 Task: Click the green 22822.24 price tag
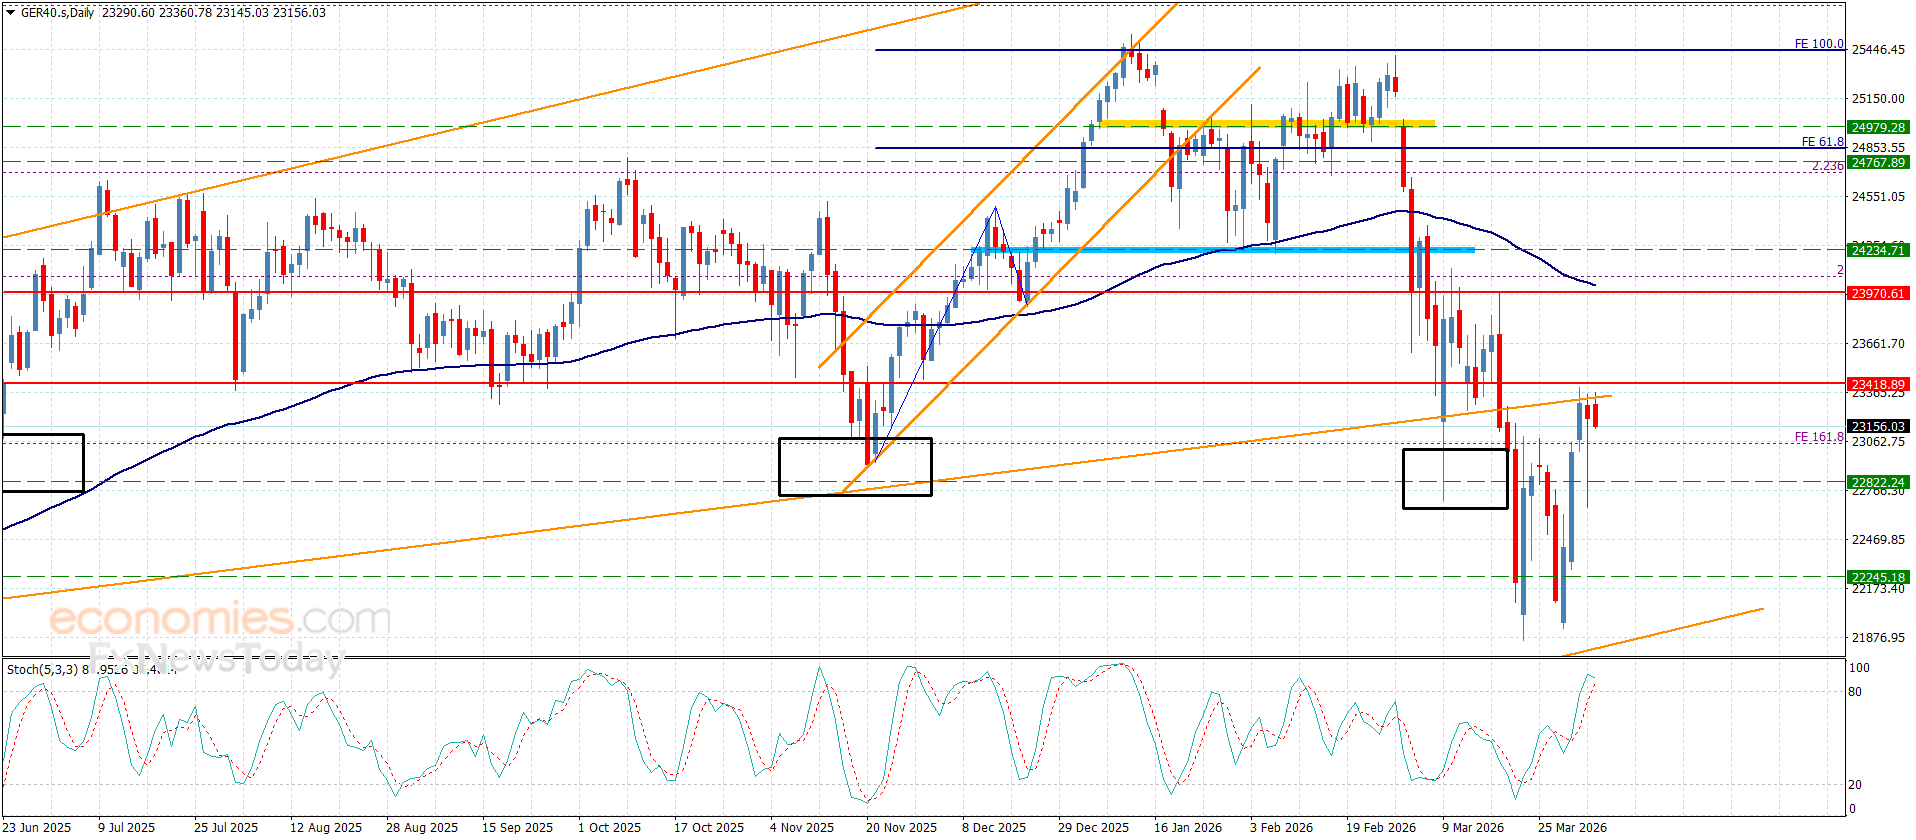click(x=1878, y=482)
